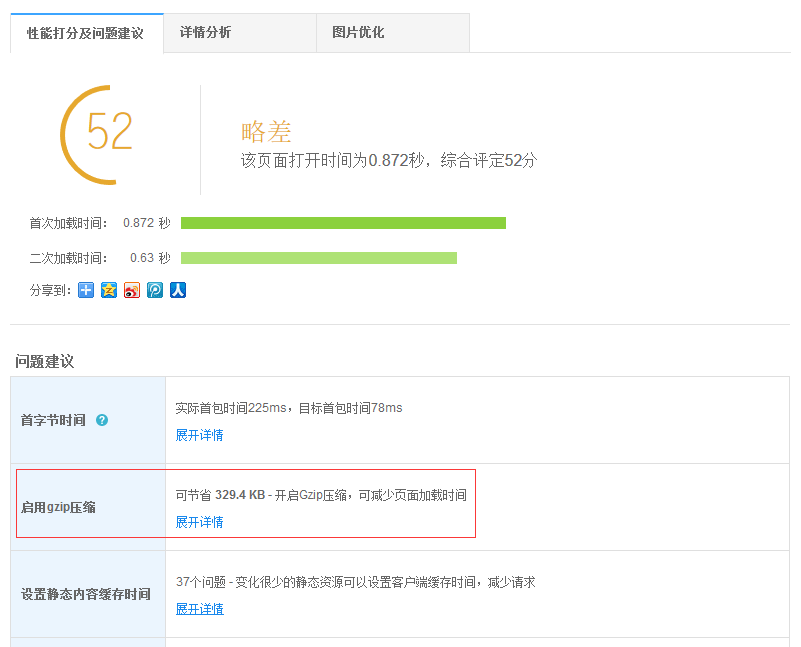
Task: Expand 展开详情 under 设置静态内容缓存时间
Action: 200,609
